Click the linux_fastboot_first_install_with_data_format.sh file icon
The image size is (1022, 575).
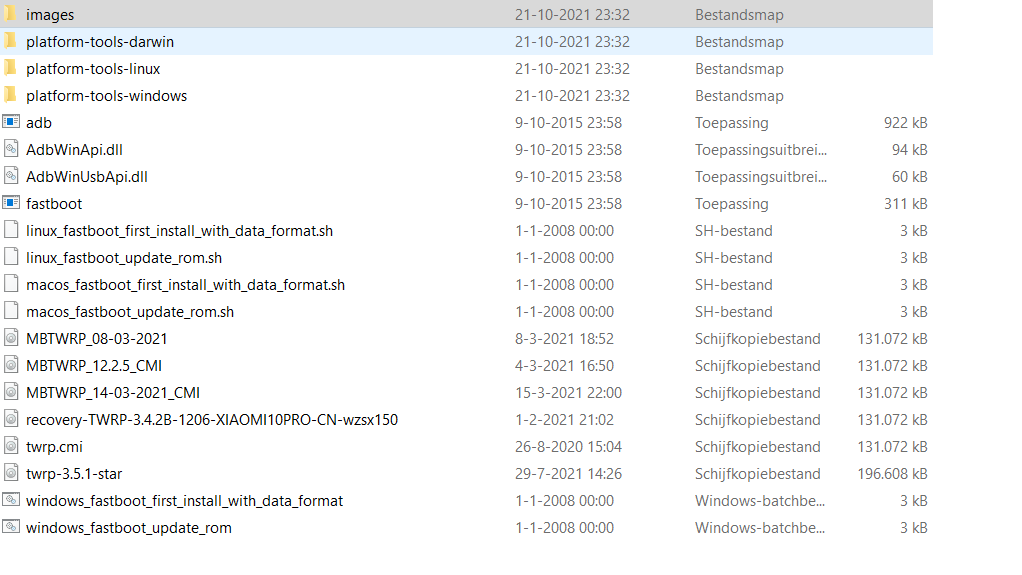point(11,230)
